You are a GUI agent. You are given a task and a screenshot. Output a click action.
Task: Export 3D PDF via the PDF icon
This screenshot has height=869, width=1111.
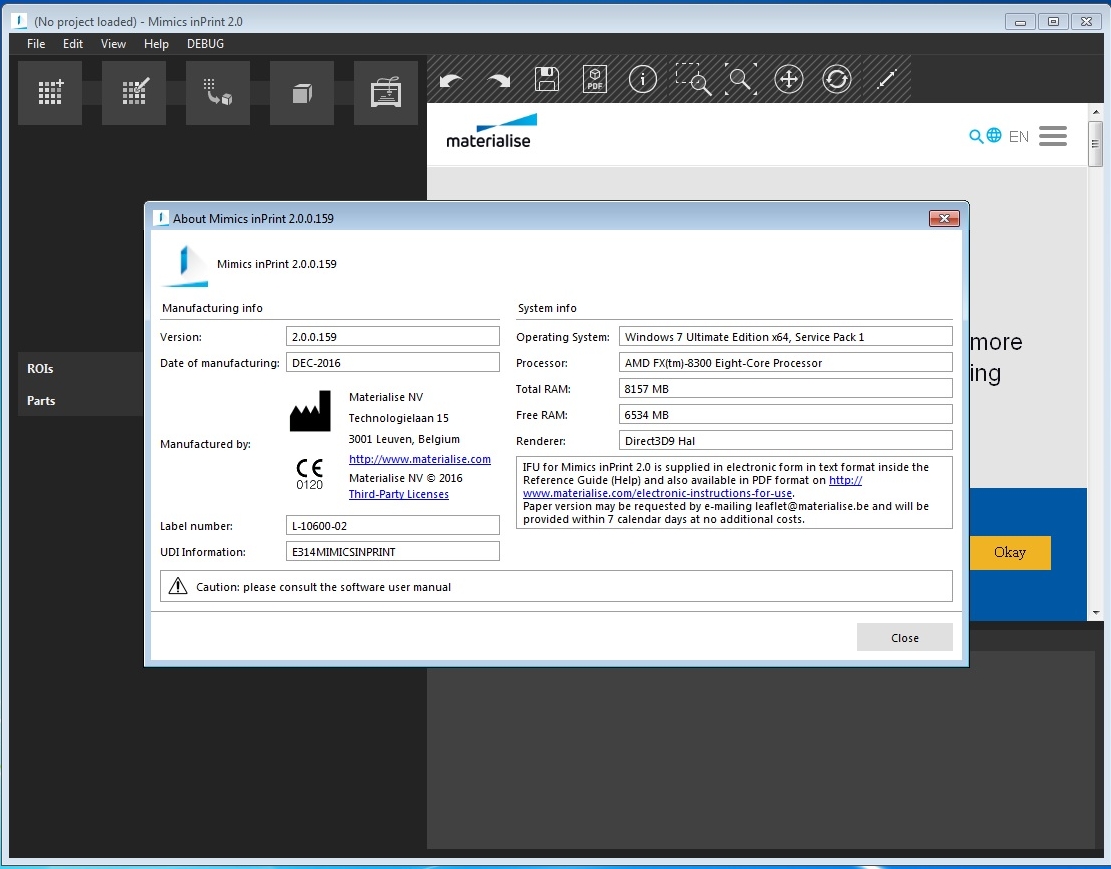click(x=595, y=80)
